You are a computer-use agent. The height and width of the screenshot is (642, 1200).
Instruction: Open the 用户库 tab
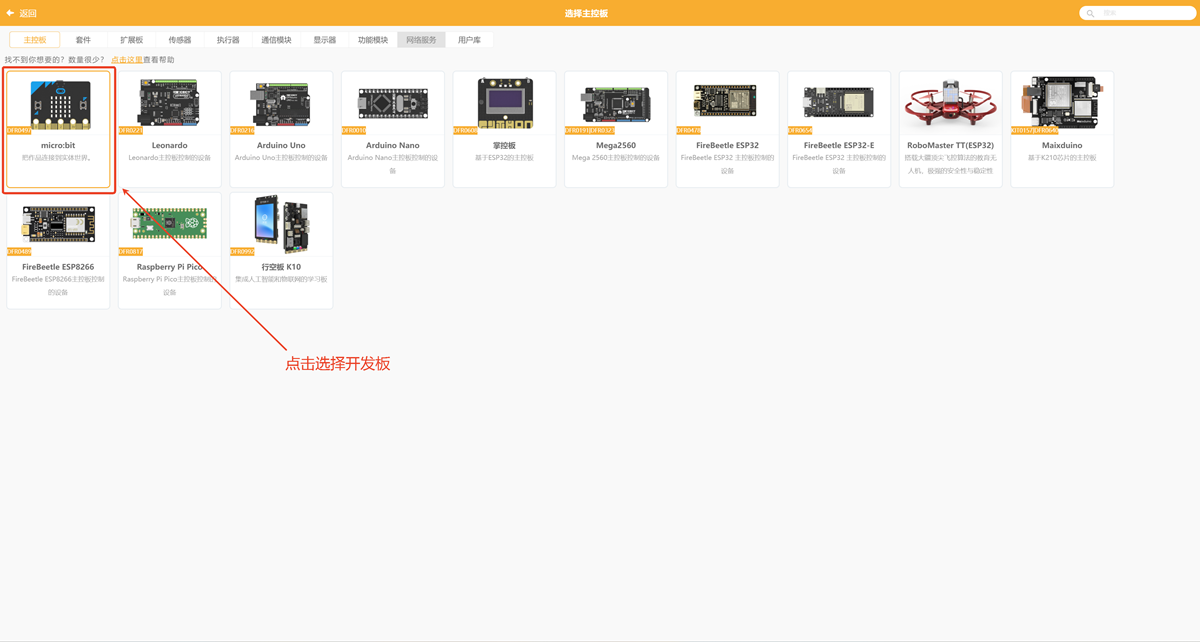tap(469, 40)
